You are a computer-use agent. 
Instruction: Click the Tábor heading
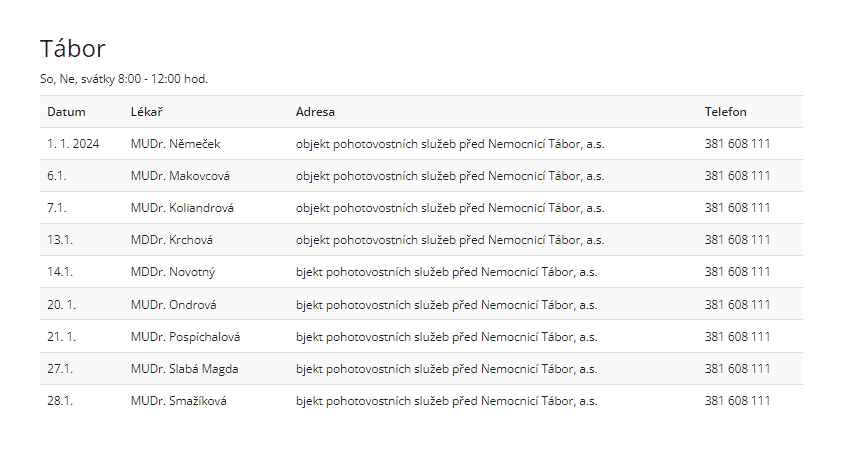click(x=72, y=48)
